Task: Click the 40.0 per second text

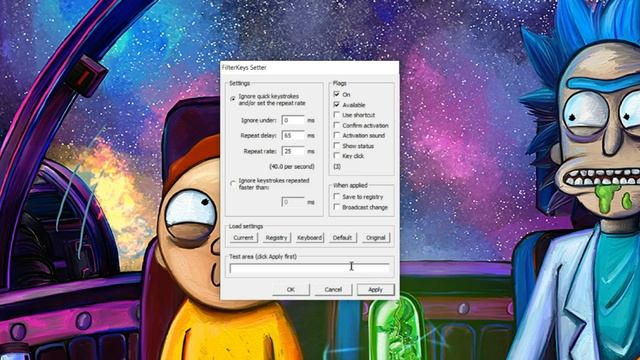Action: click(x=292, y=167)
